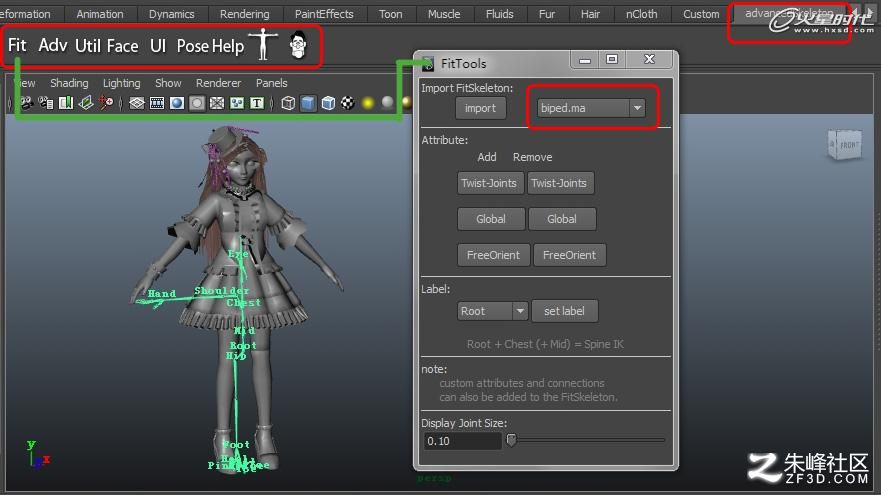Toggle the Resolution Gate blue sphere icon
The width and height of the screenshot is (881, 495).
pos(177,103)
